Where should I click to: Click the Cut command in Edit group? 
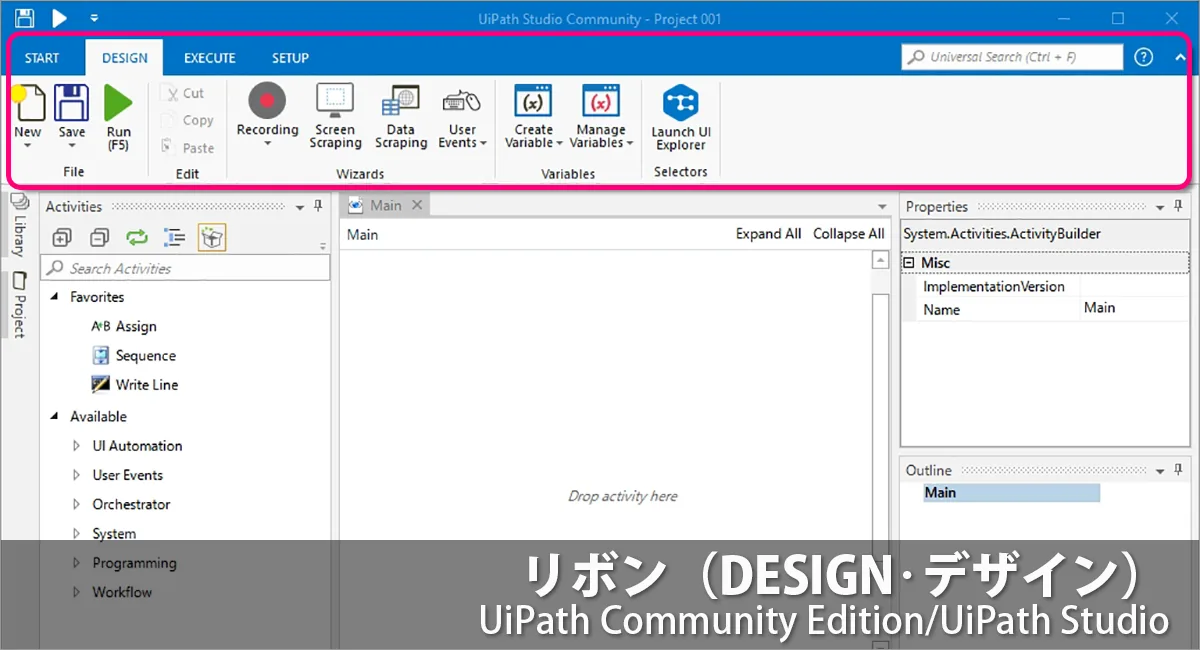tap(183, 93)
